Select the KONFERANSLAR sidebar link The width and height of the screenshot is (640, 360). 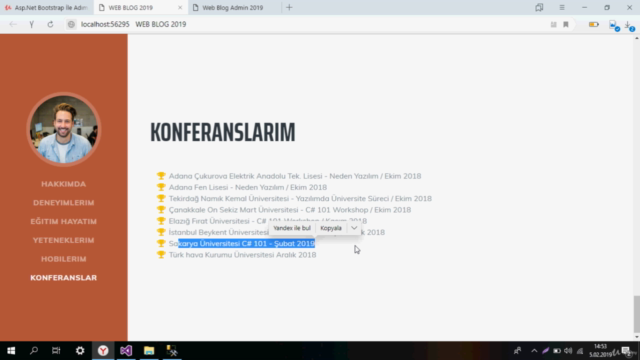[64, 278]
